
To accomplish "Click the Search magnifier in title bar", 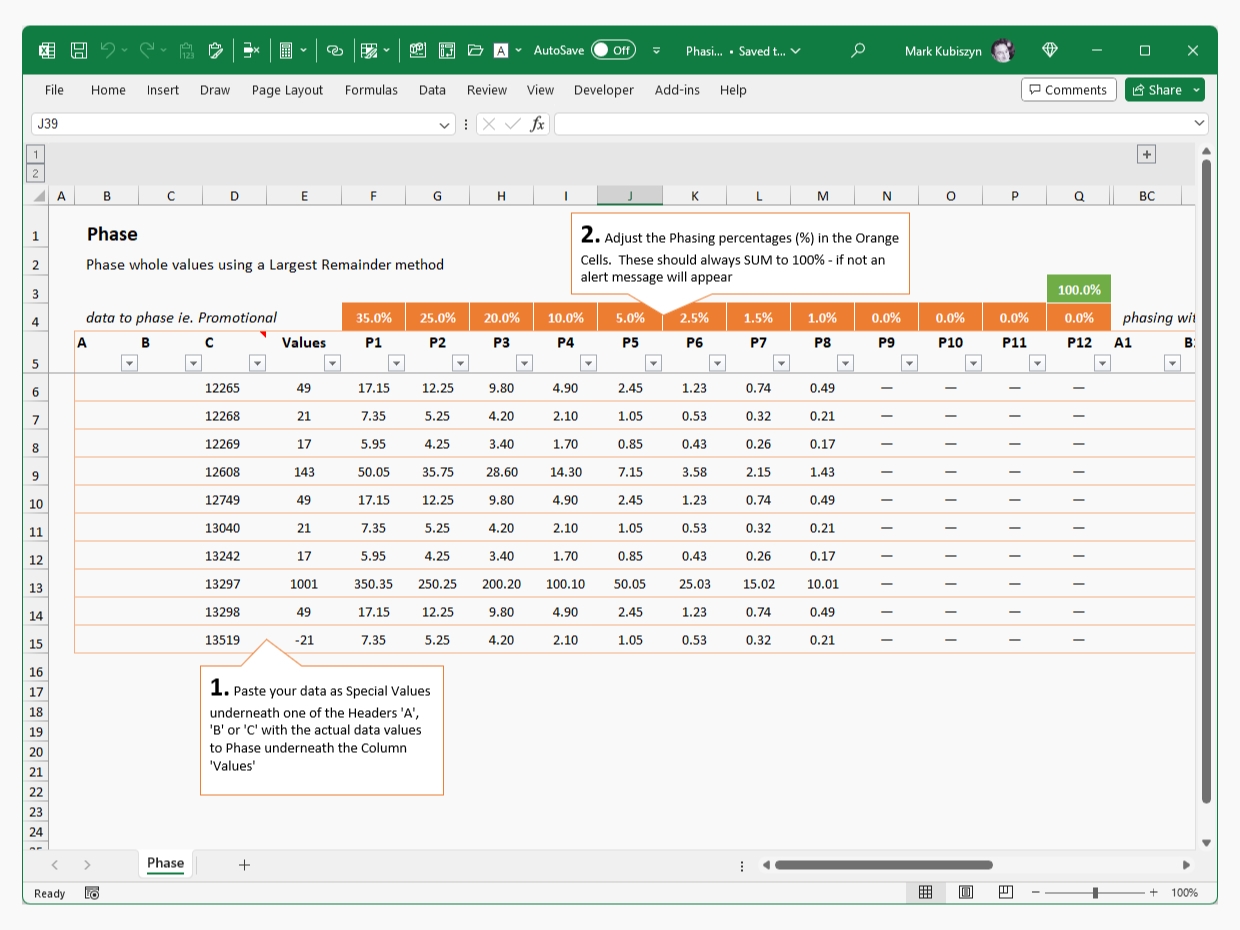I will pyautogui.click(x=857, y=50).
